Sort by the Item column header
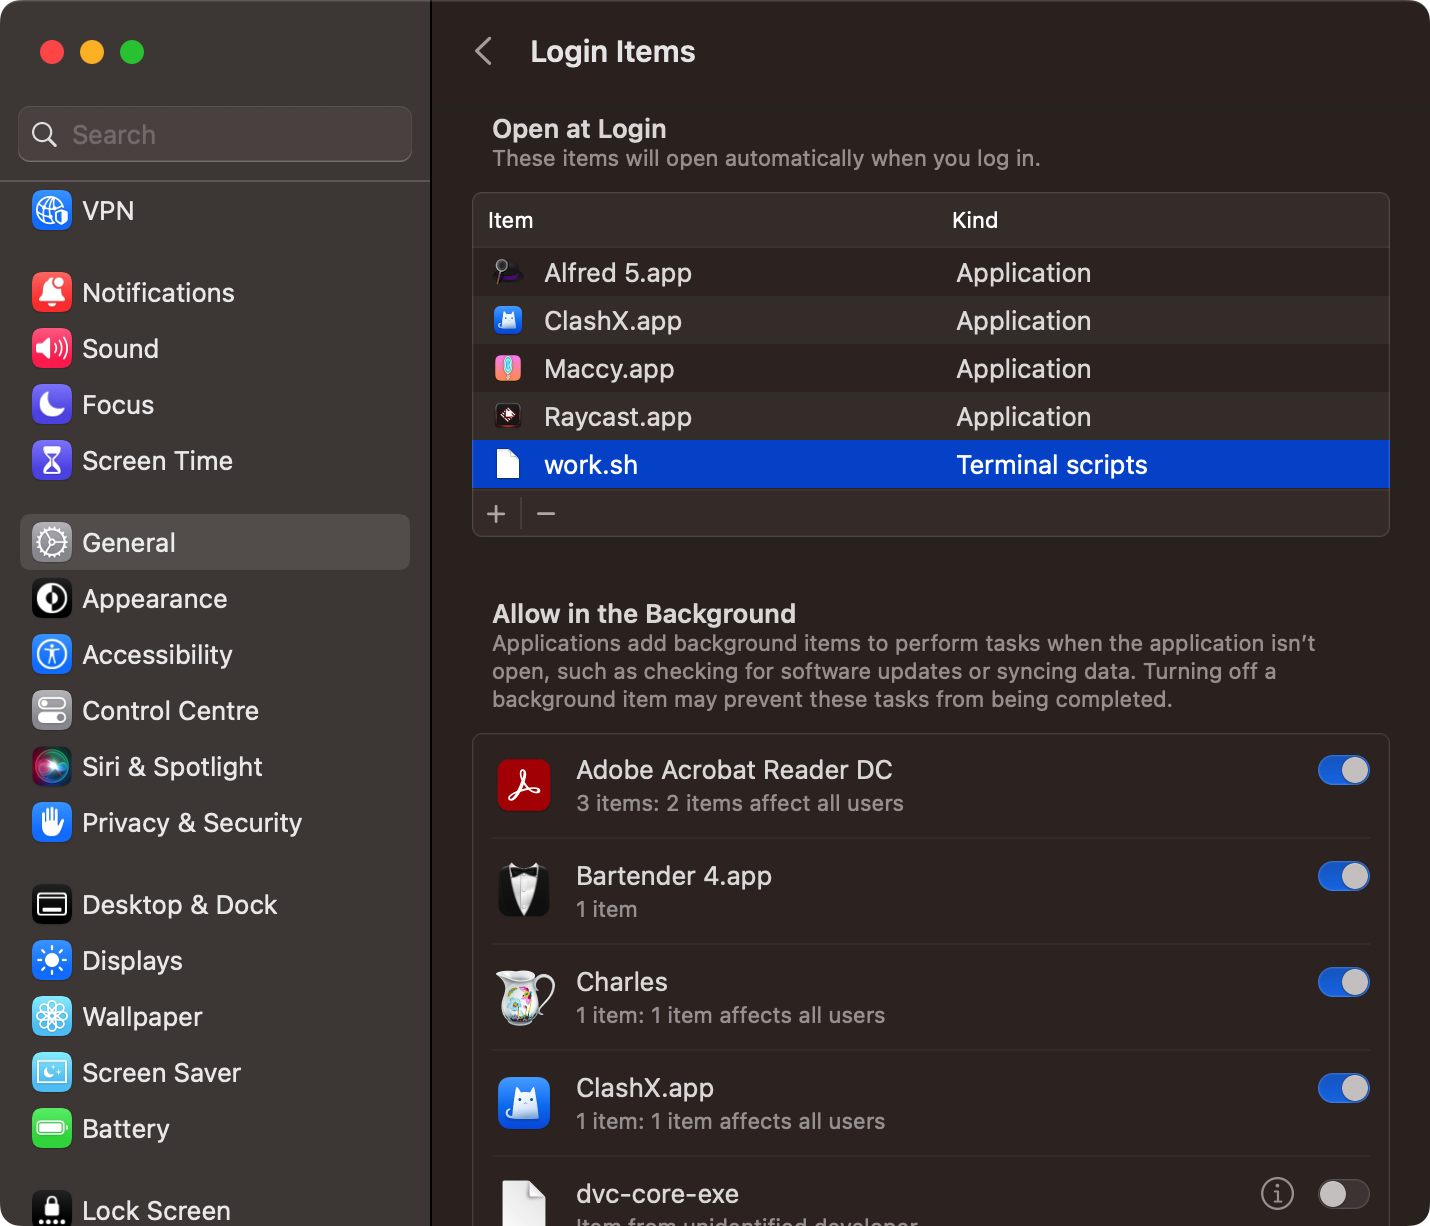 click(x=510, y=220)
